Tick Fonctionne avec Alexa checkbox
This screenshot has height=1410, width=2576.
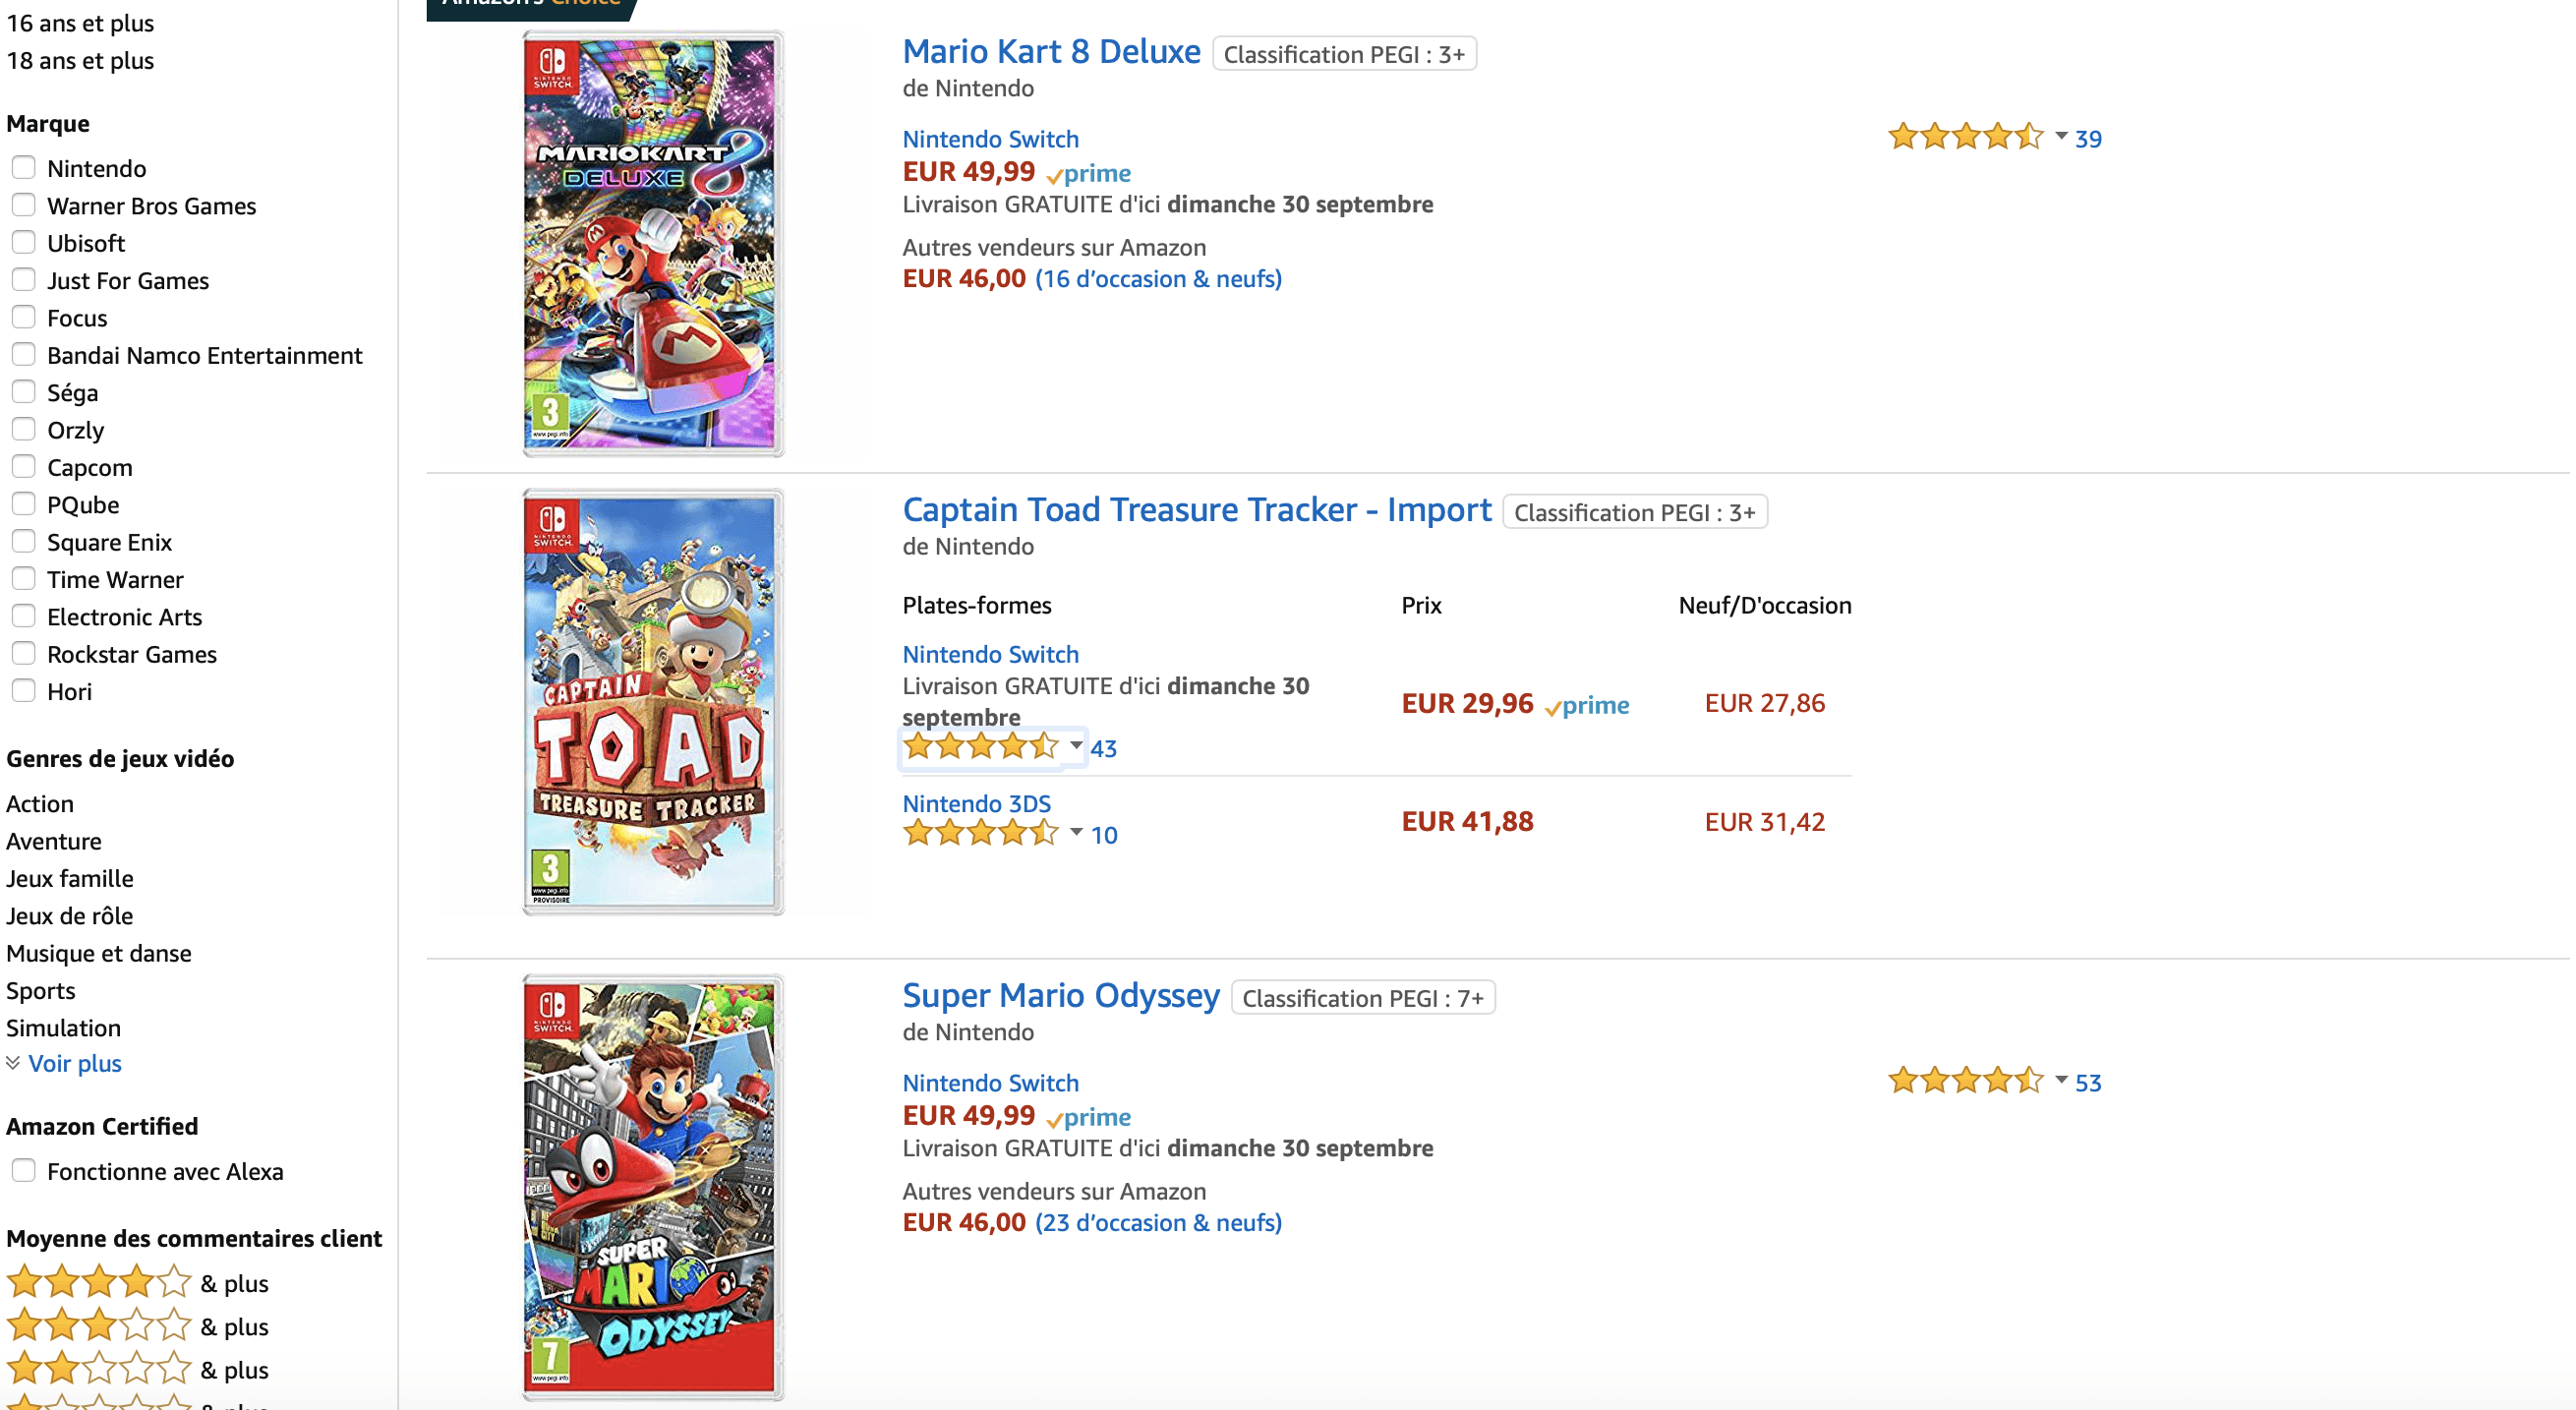[x=24, y=1170]
